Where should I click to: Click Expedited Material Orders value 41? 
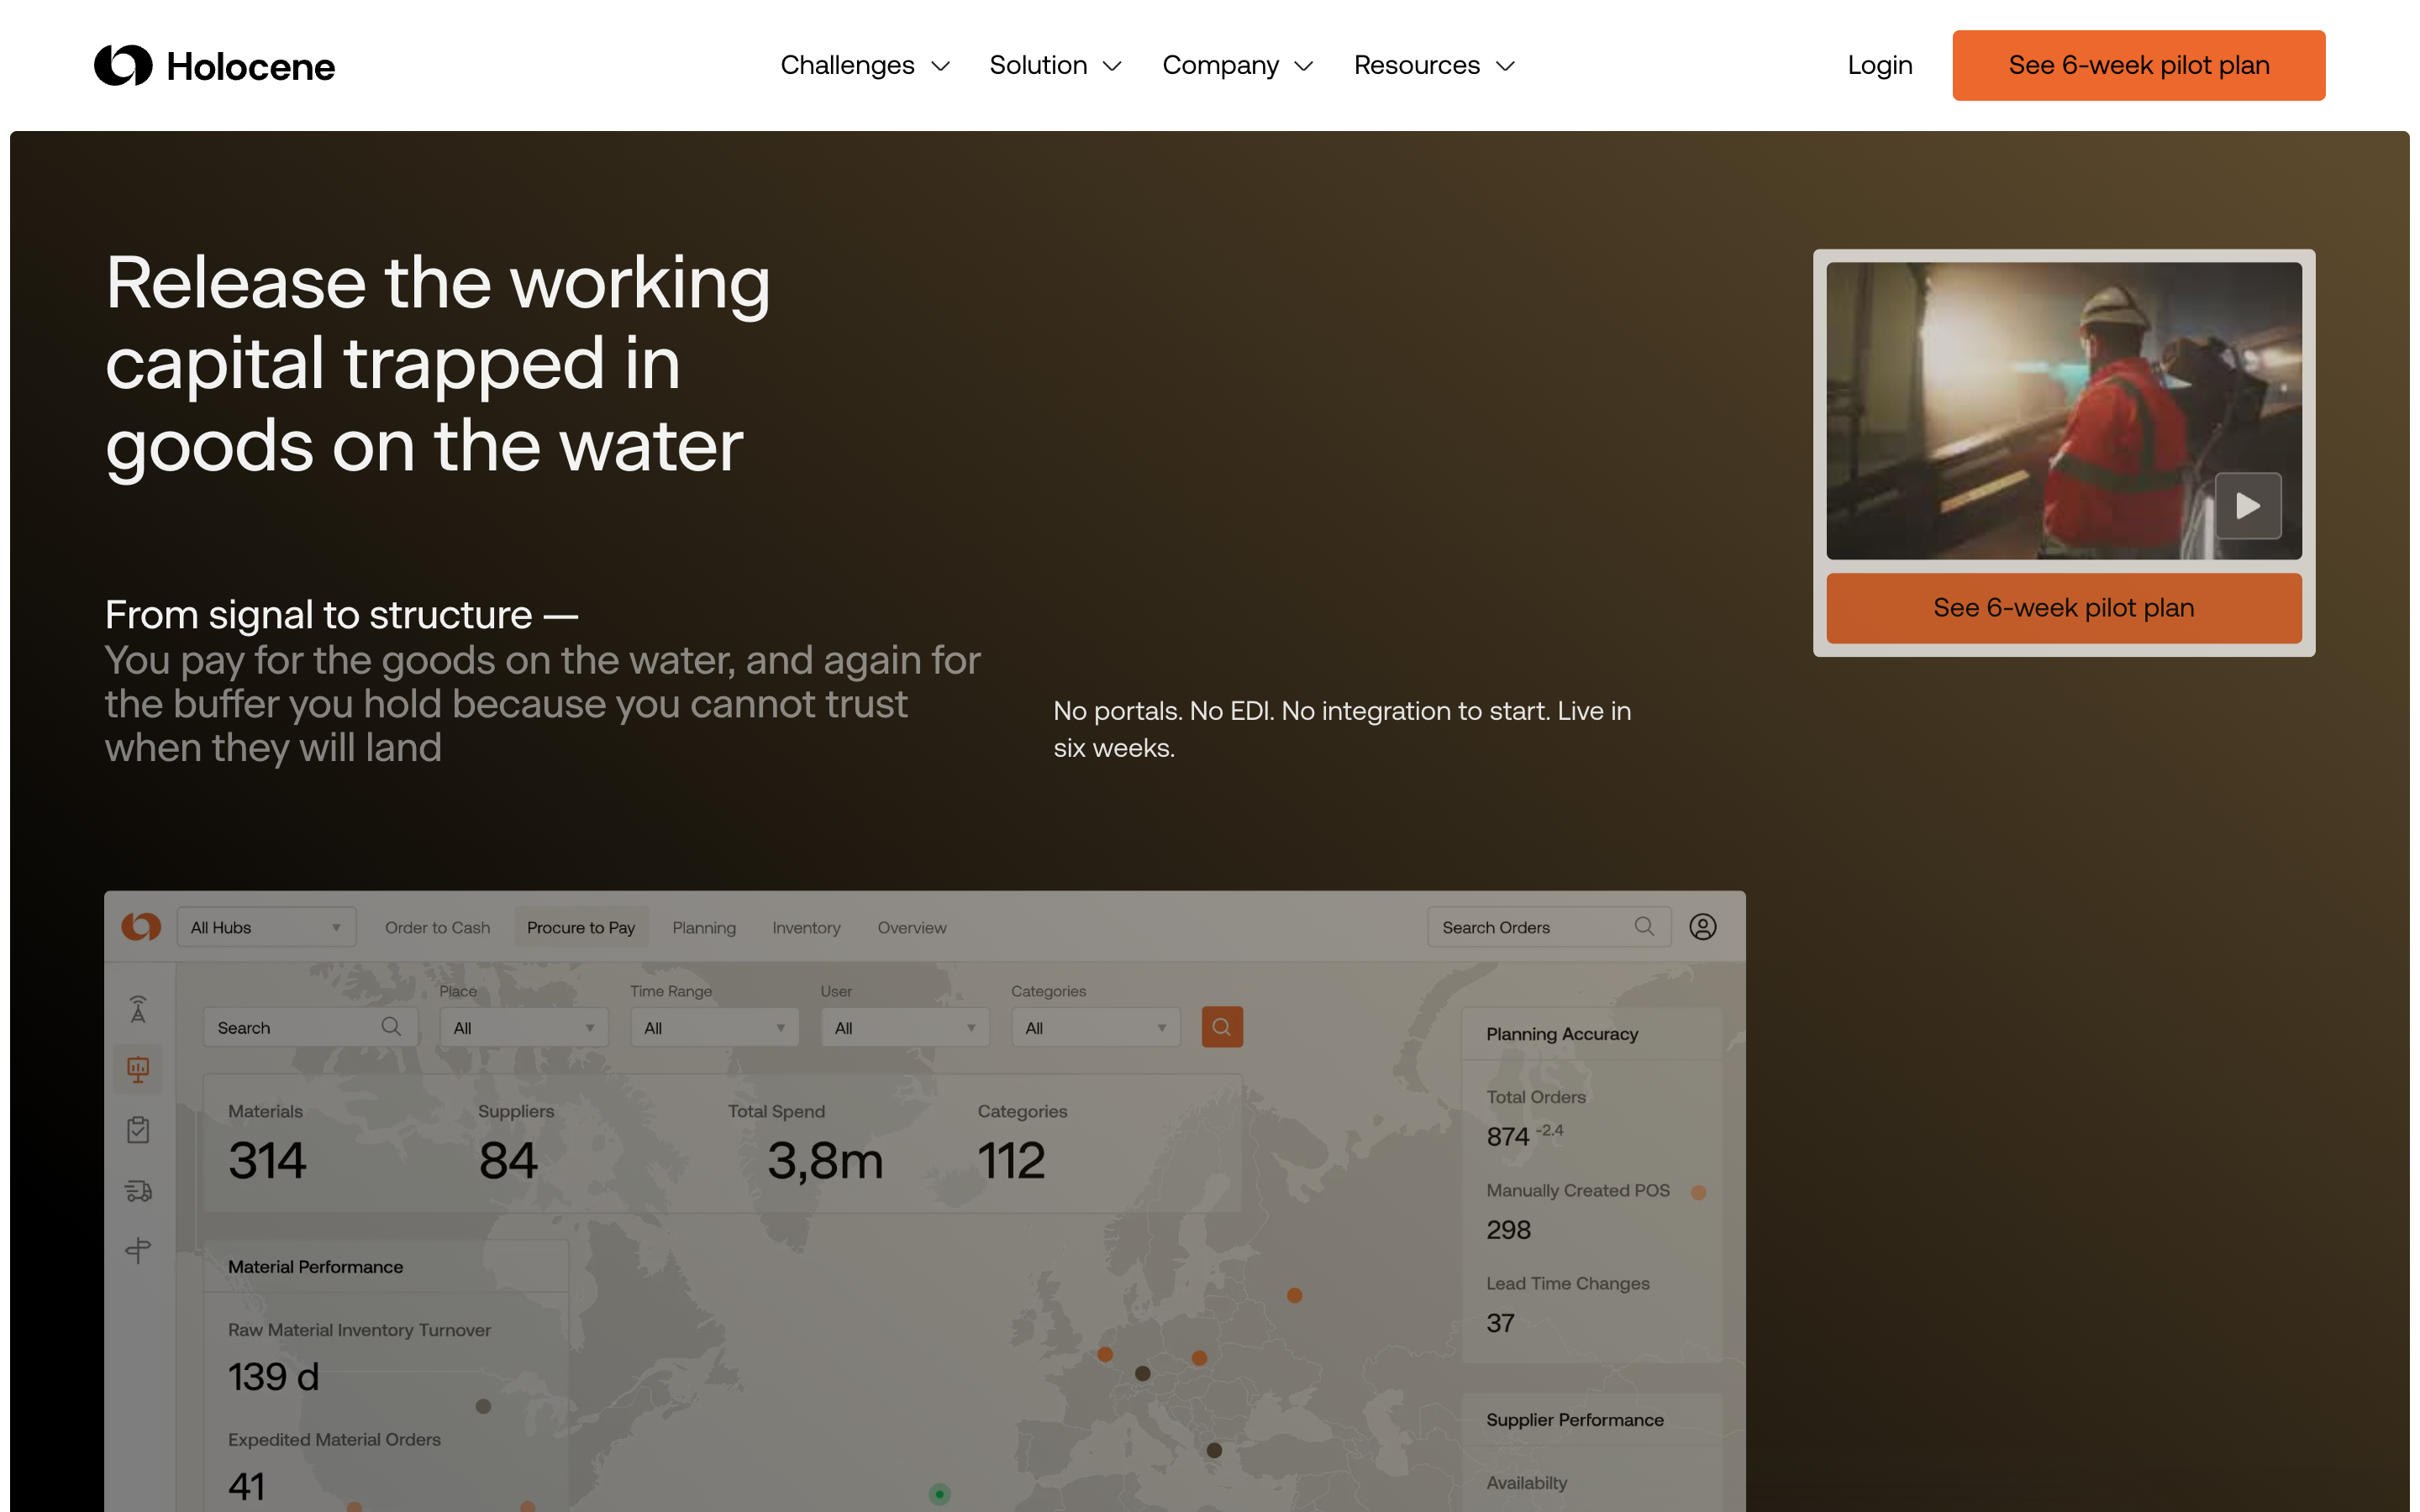[x=246, y=1487]
